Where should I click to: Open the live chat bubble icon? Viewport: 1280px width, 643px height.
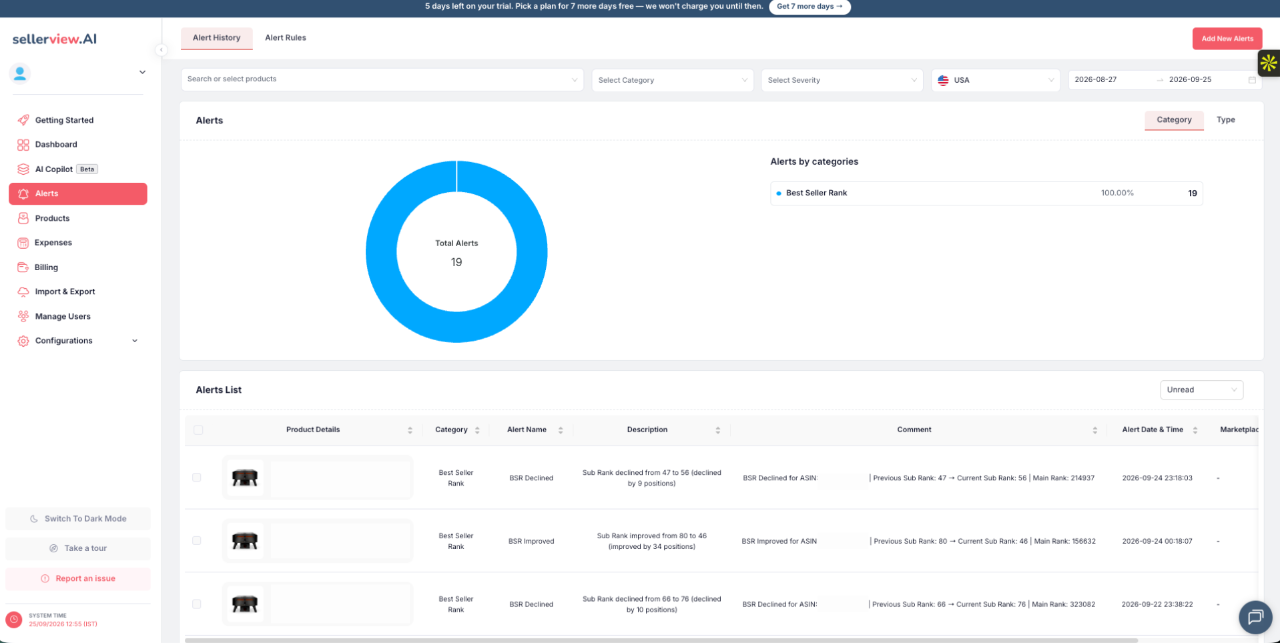(1255, 617)
